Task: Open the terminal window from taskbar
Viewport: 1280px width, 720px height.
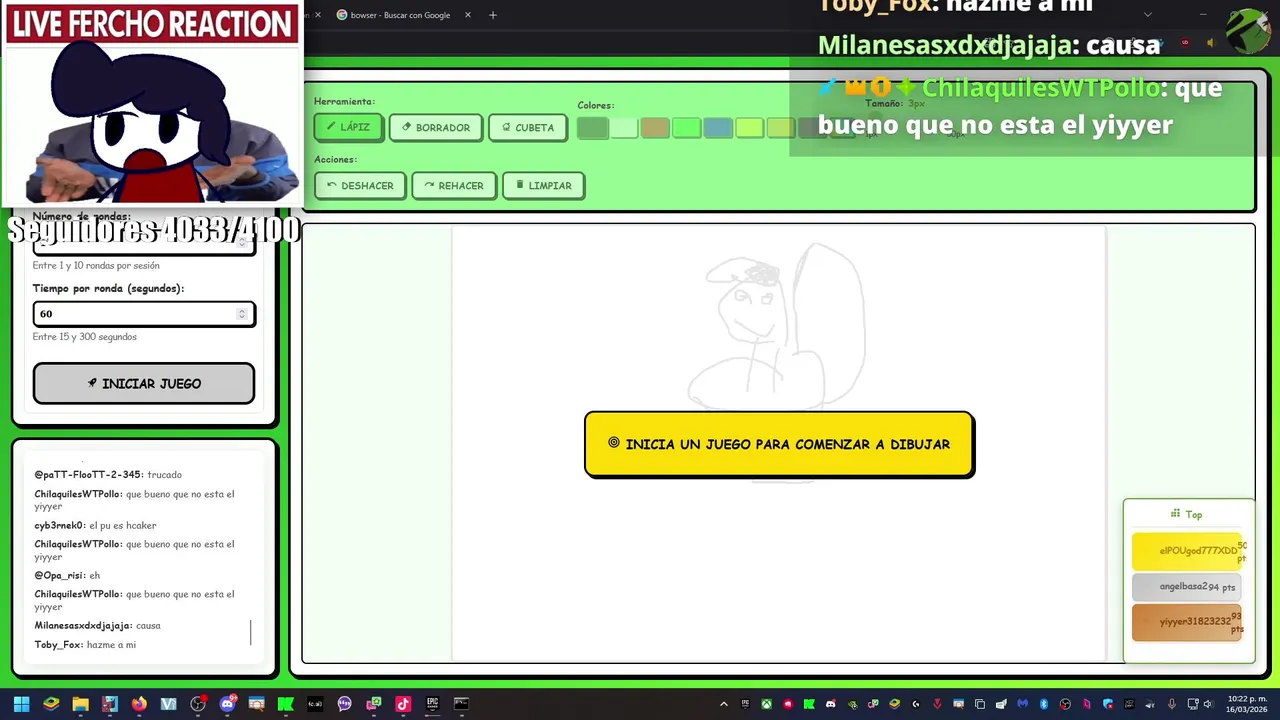Action: (x=461, y=704)
